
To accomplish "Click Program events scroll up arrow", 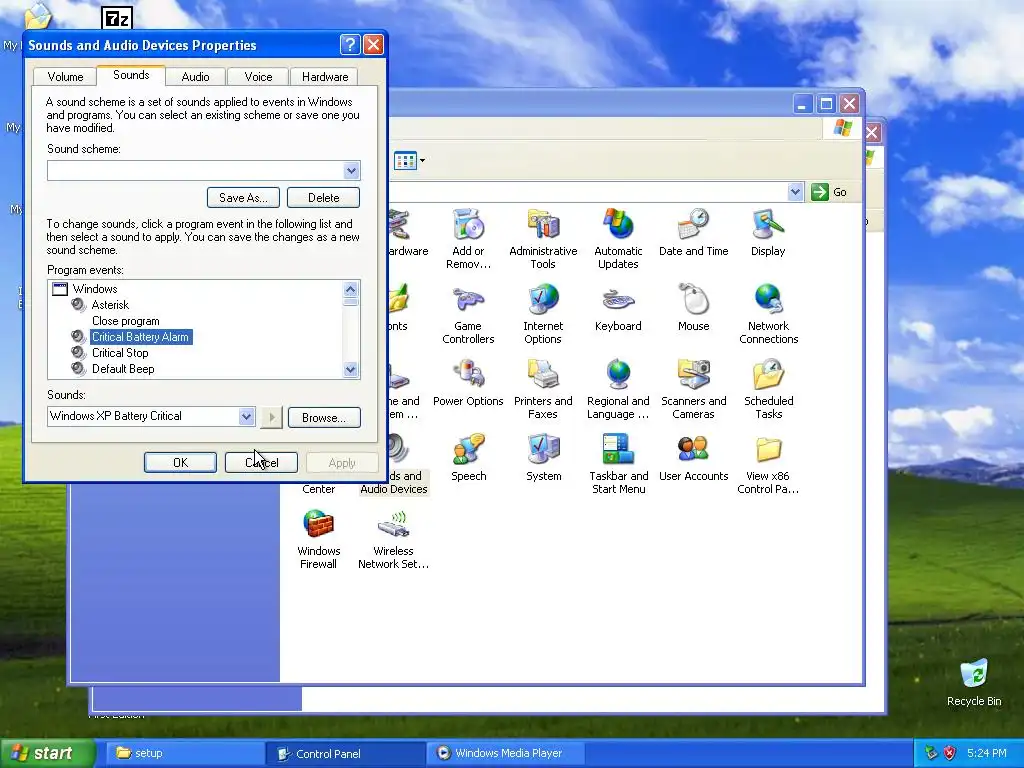I will (x=351, y=289).
